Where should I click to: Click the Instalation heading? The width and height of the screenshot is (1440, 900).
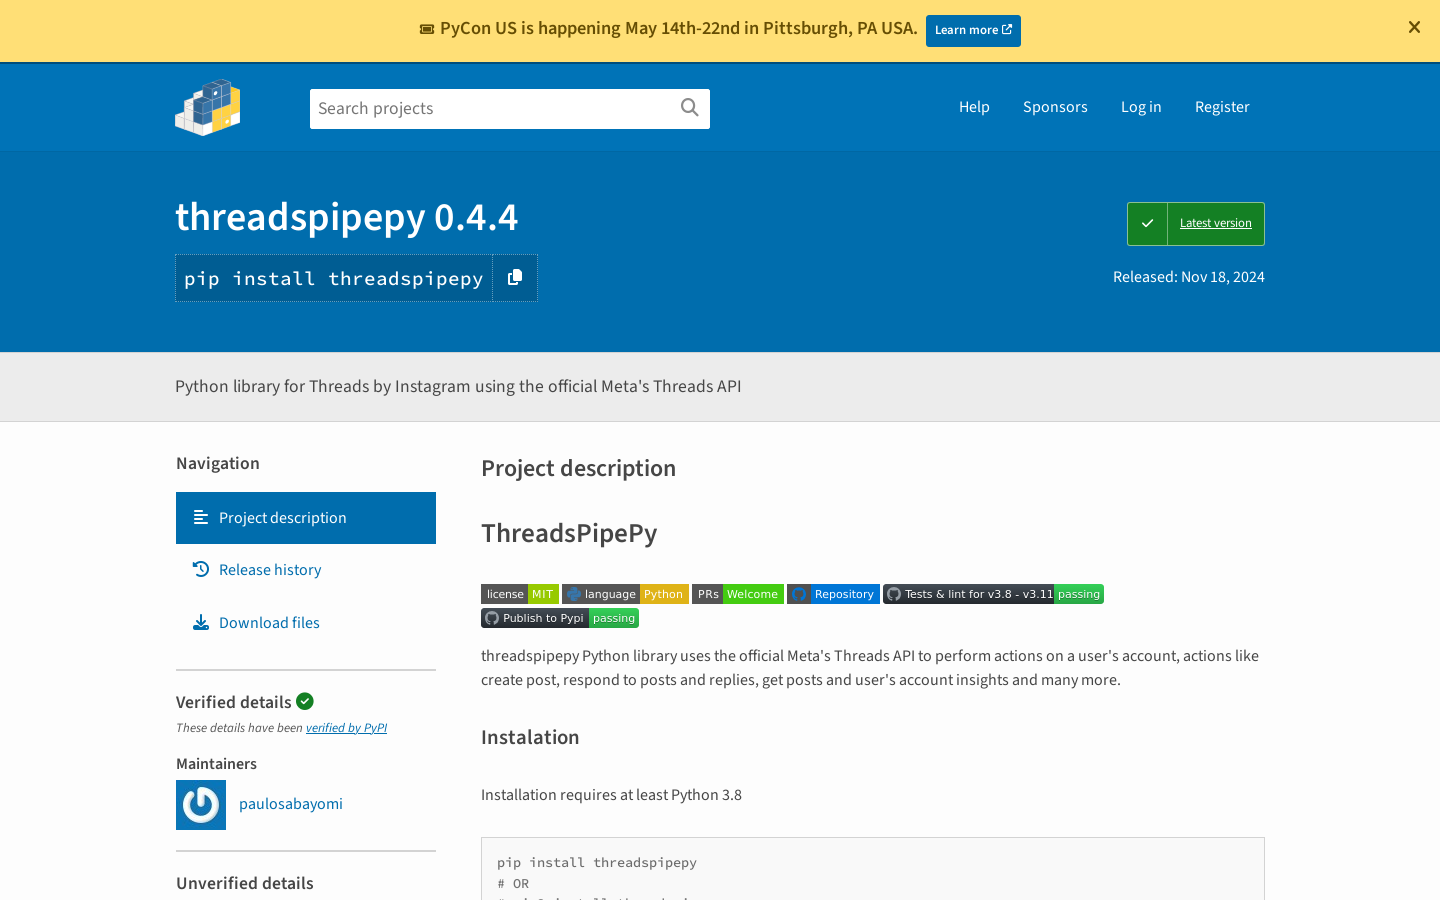pyautogui.click(x=530, y=737)
